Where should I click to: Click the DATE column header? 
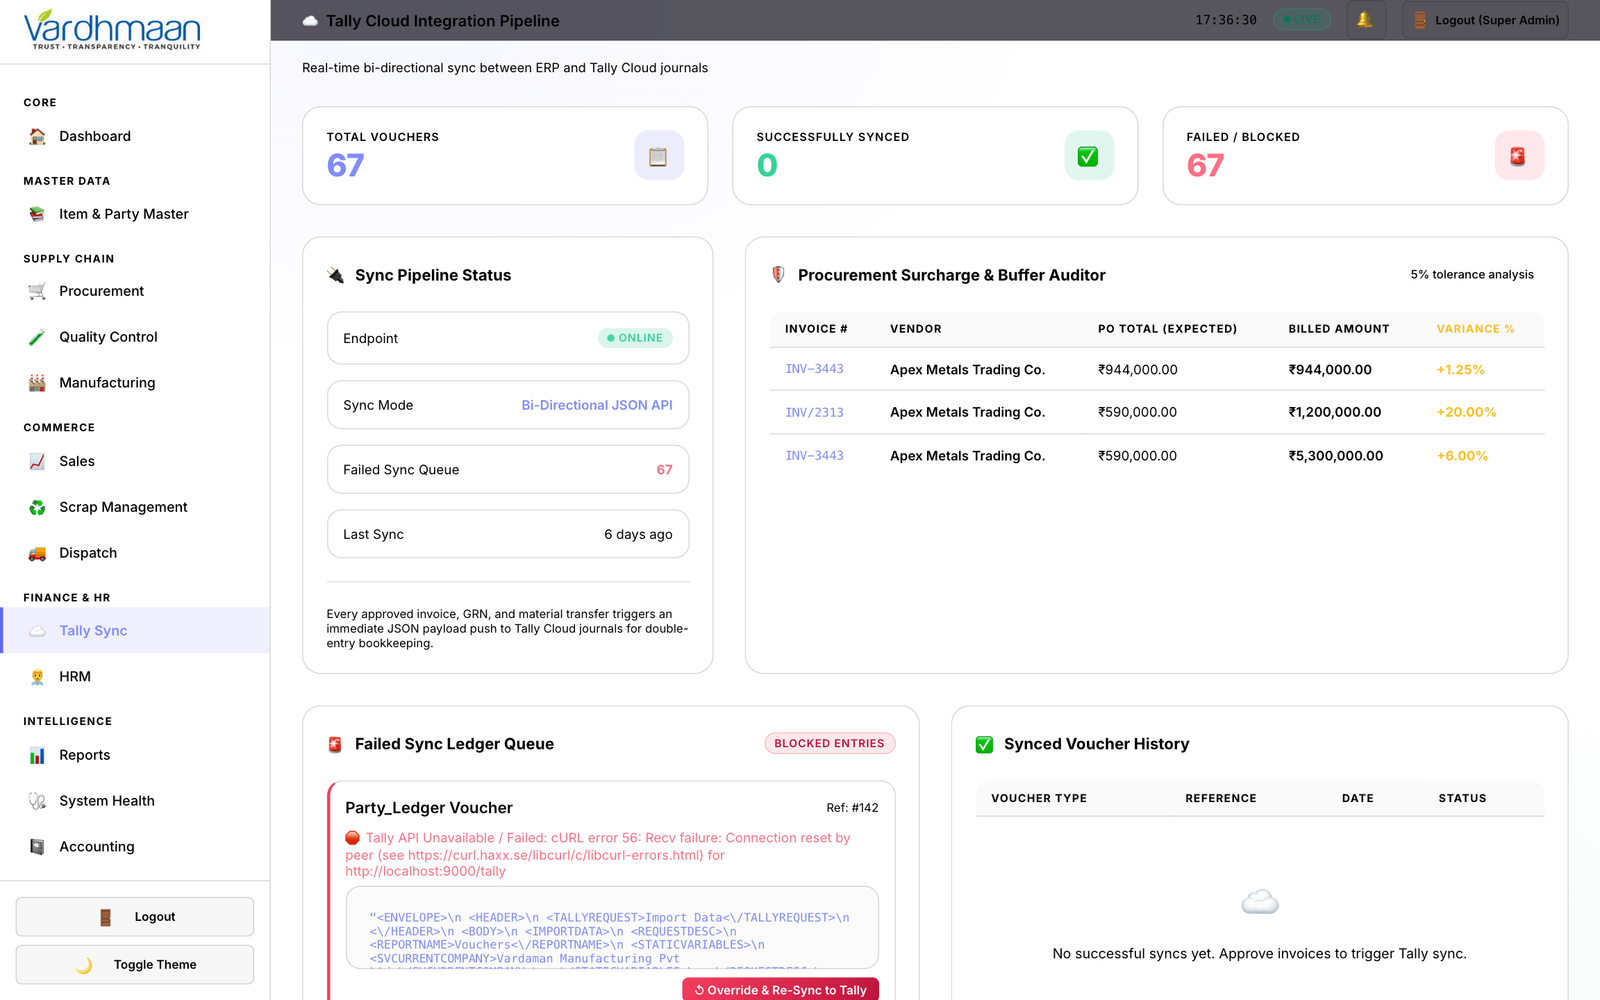[1357, 798]
